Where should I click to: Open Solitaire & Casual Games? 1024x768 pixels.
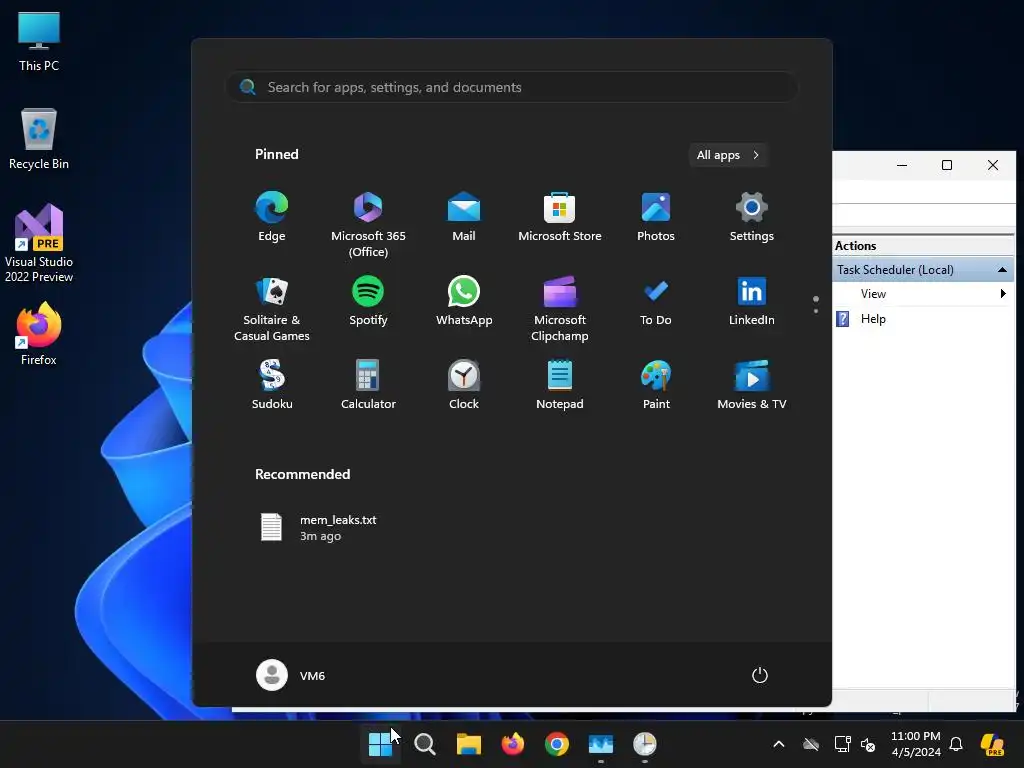tap(272, 309)
